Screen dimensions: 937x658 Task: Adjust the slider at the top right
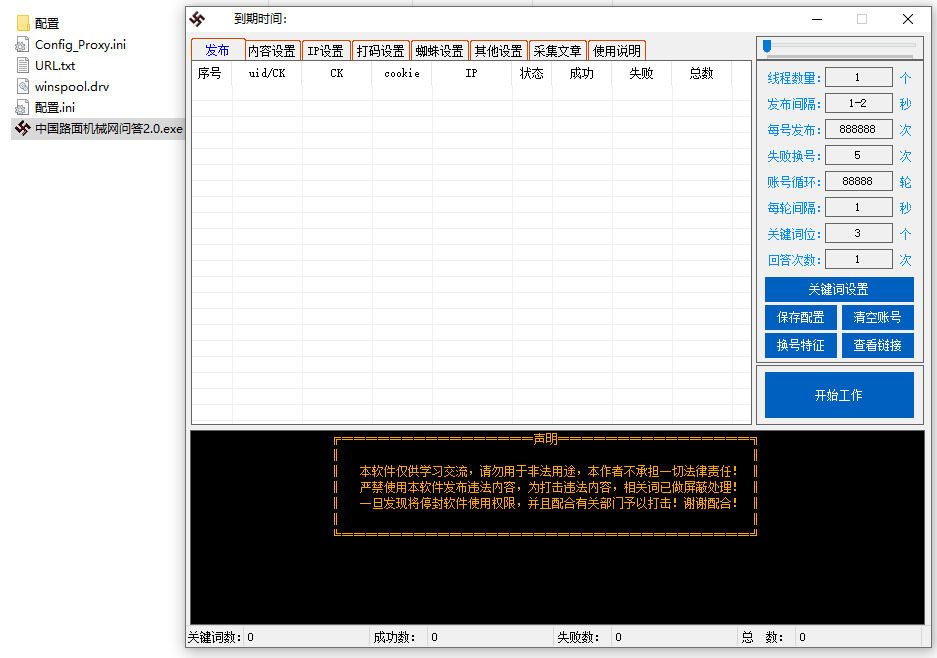pyautogui.click(x=766, y=44)
